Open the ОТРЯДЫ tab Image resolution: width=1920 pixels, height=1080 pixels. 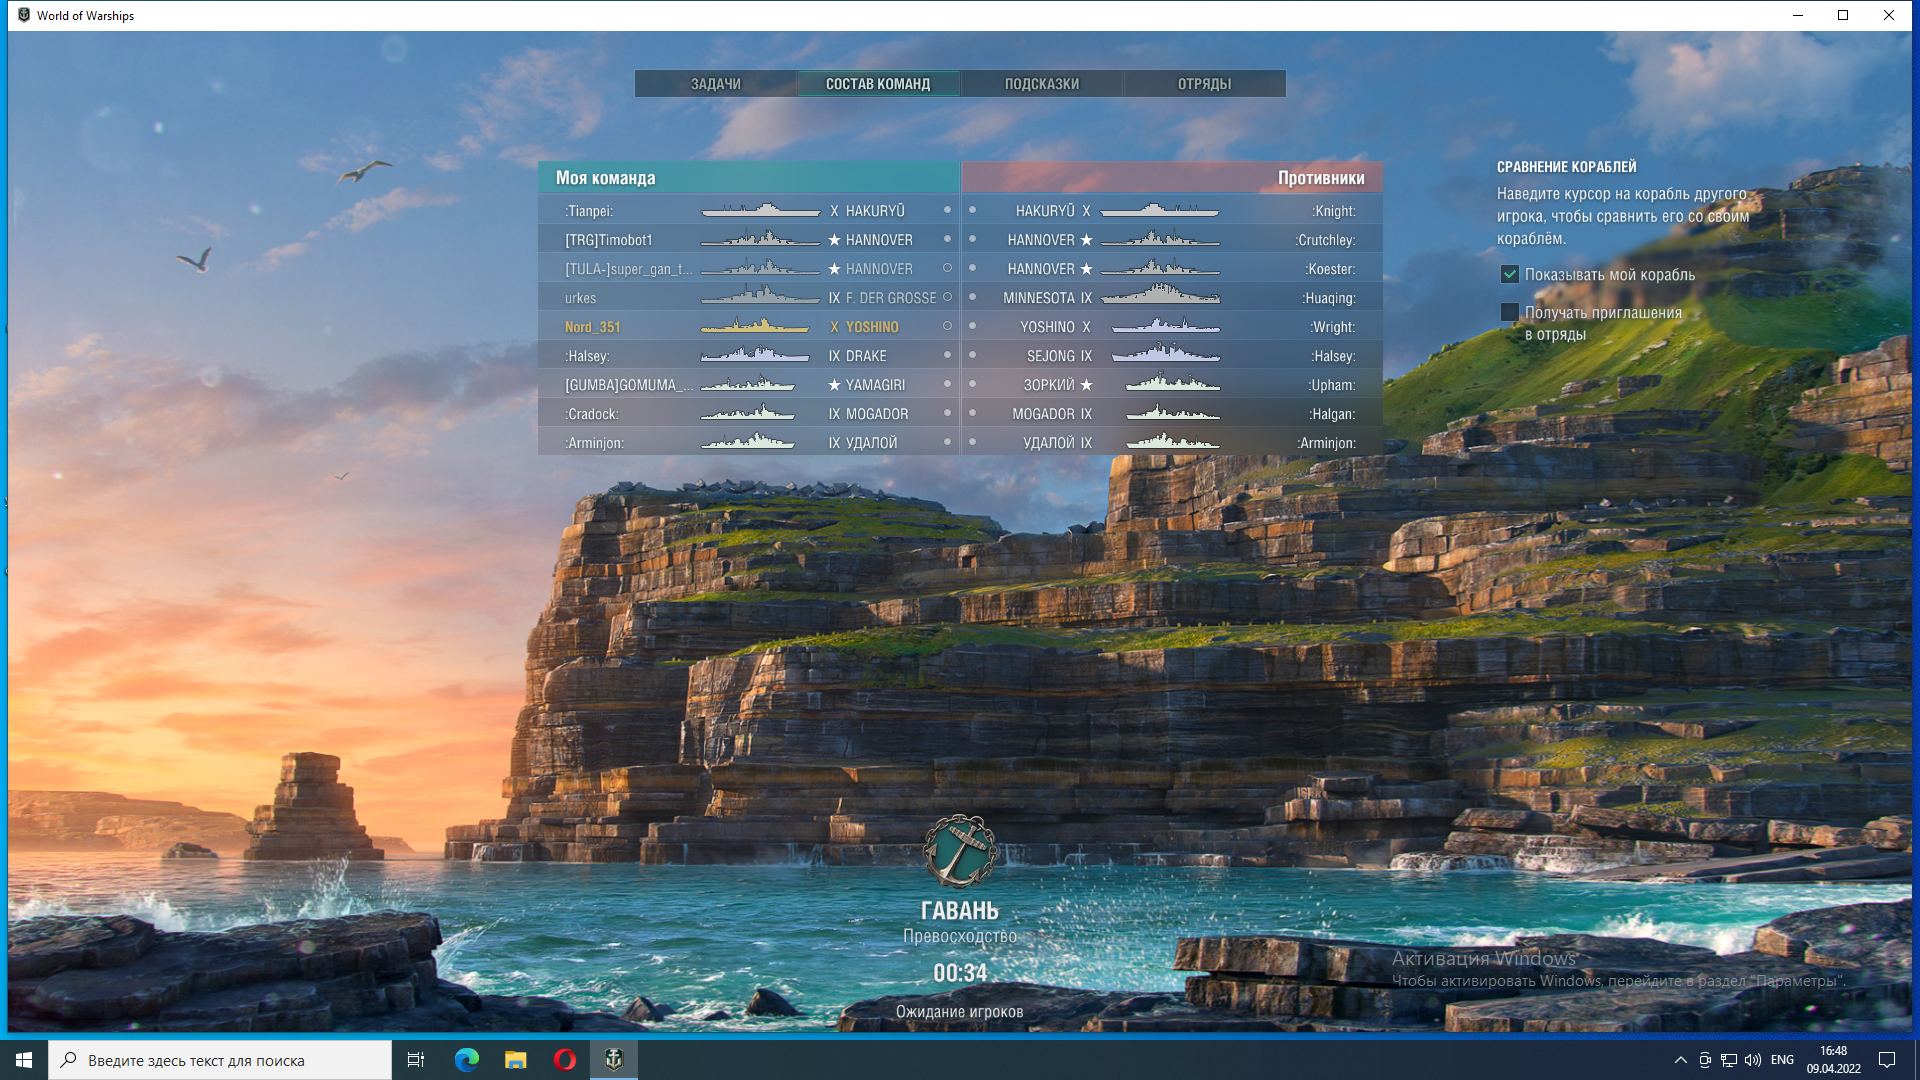(1204, 84)
